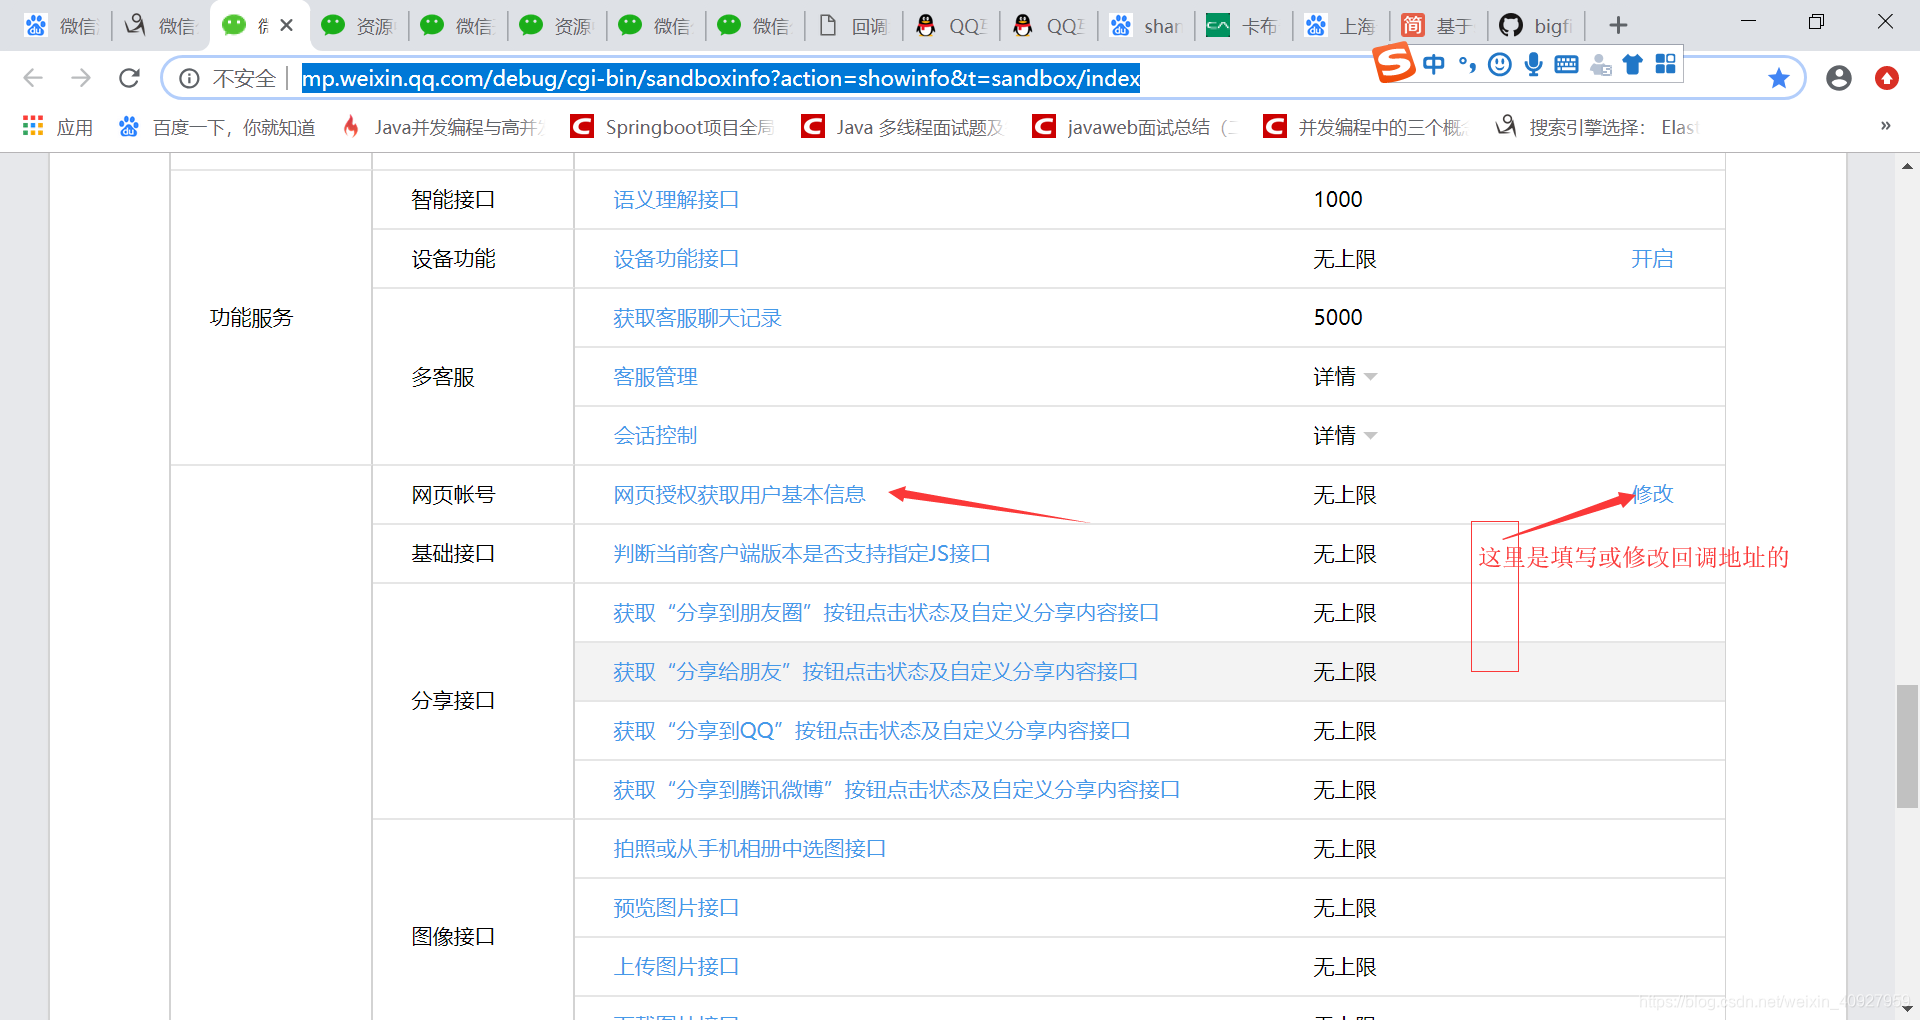
Task: Open the 设备功能接口 link
Action: (676, 259)
